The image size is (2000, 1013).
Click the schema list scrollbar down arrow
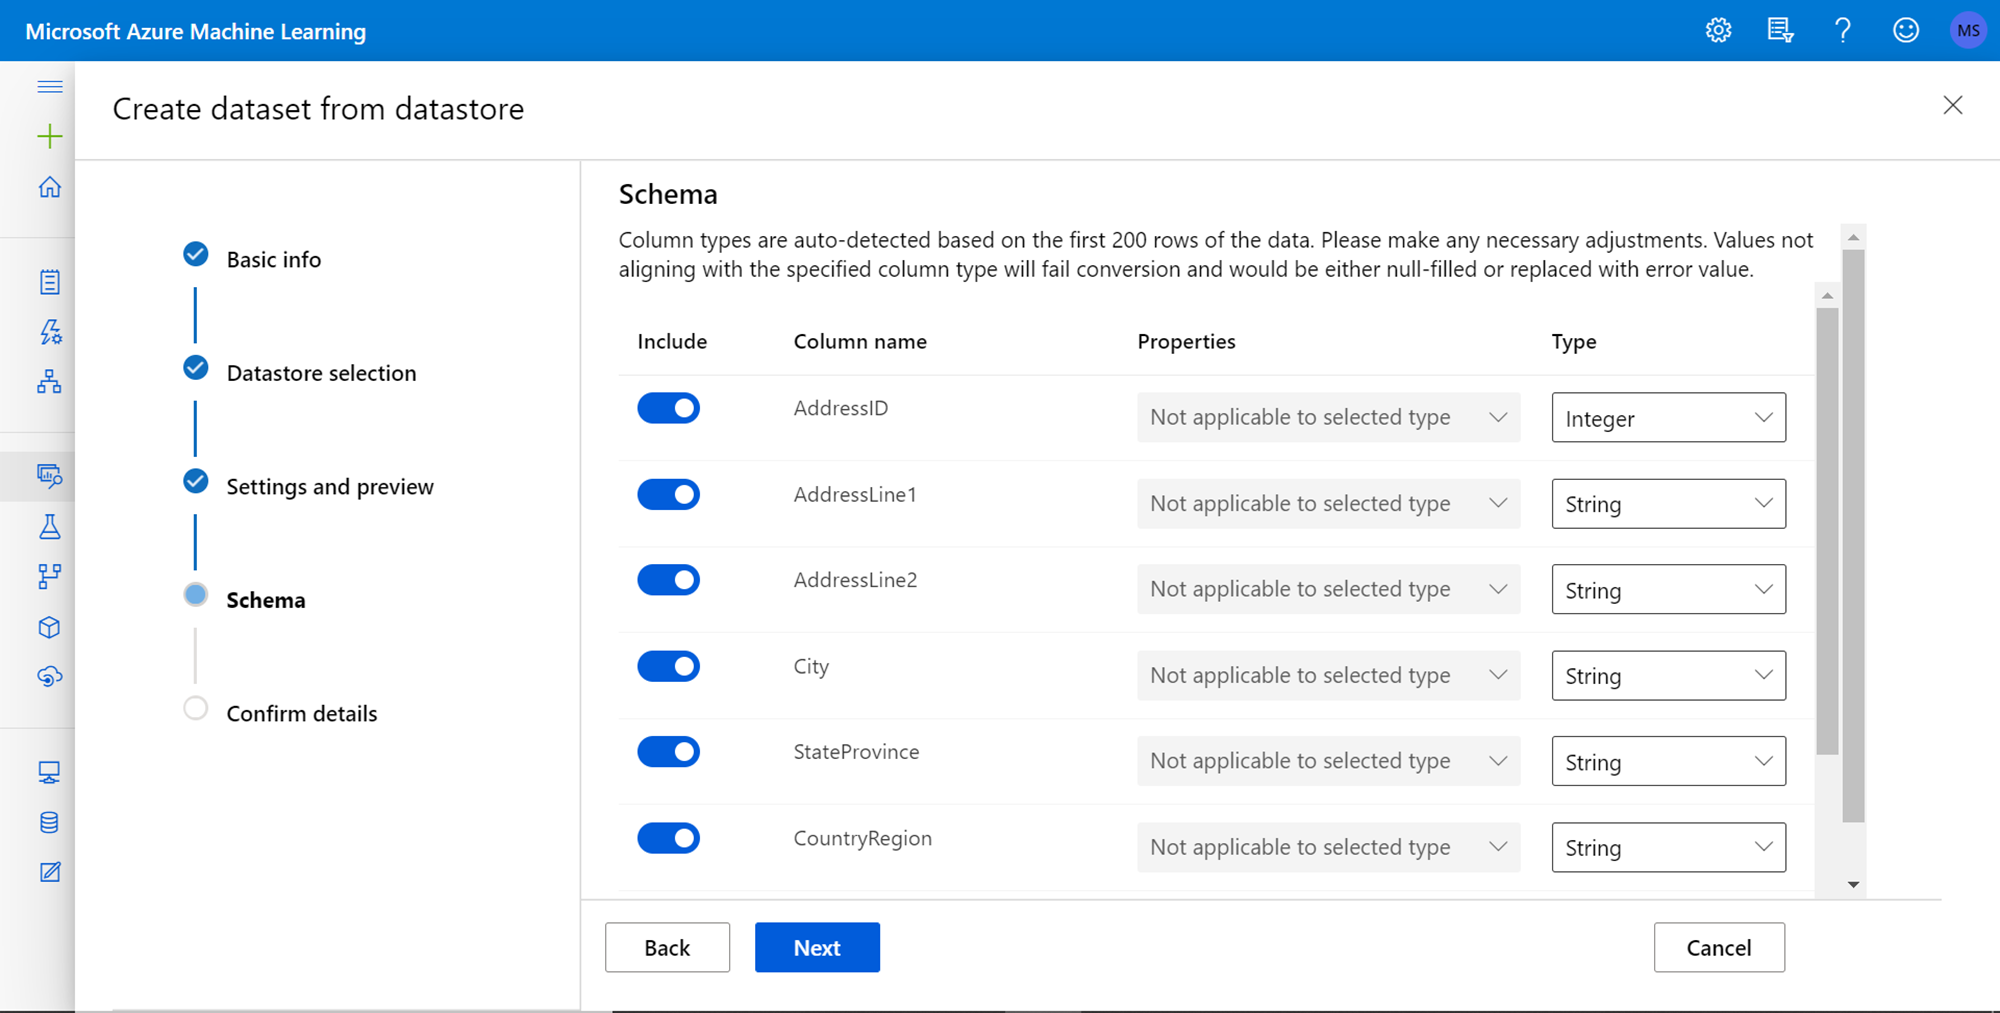1853,884
